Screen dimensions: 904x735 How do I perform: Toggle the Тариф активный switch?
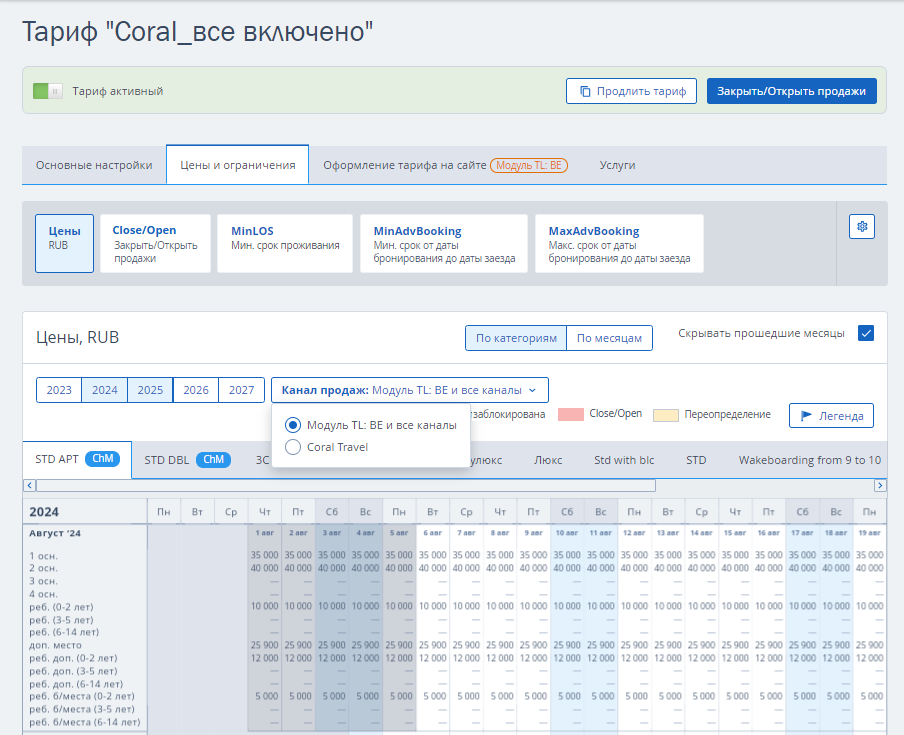(48, 91)
